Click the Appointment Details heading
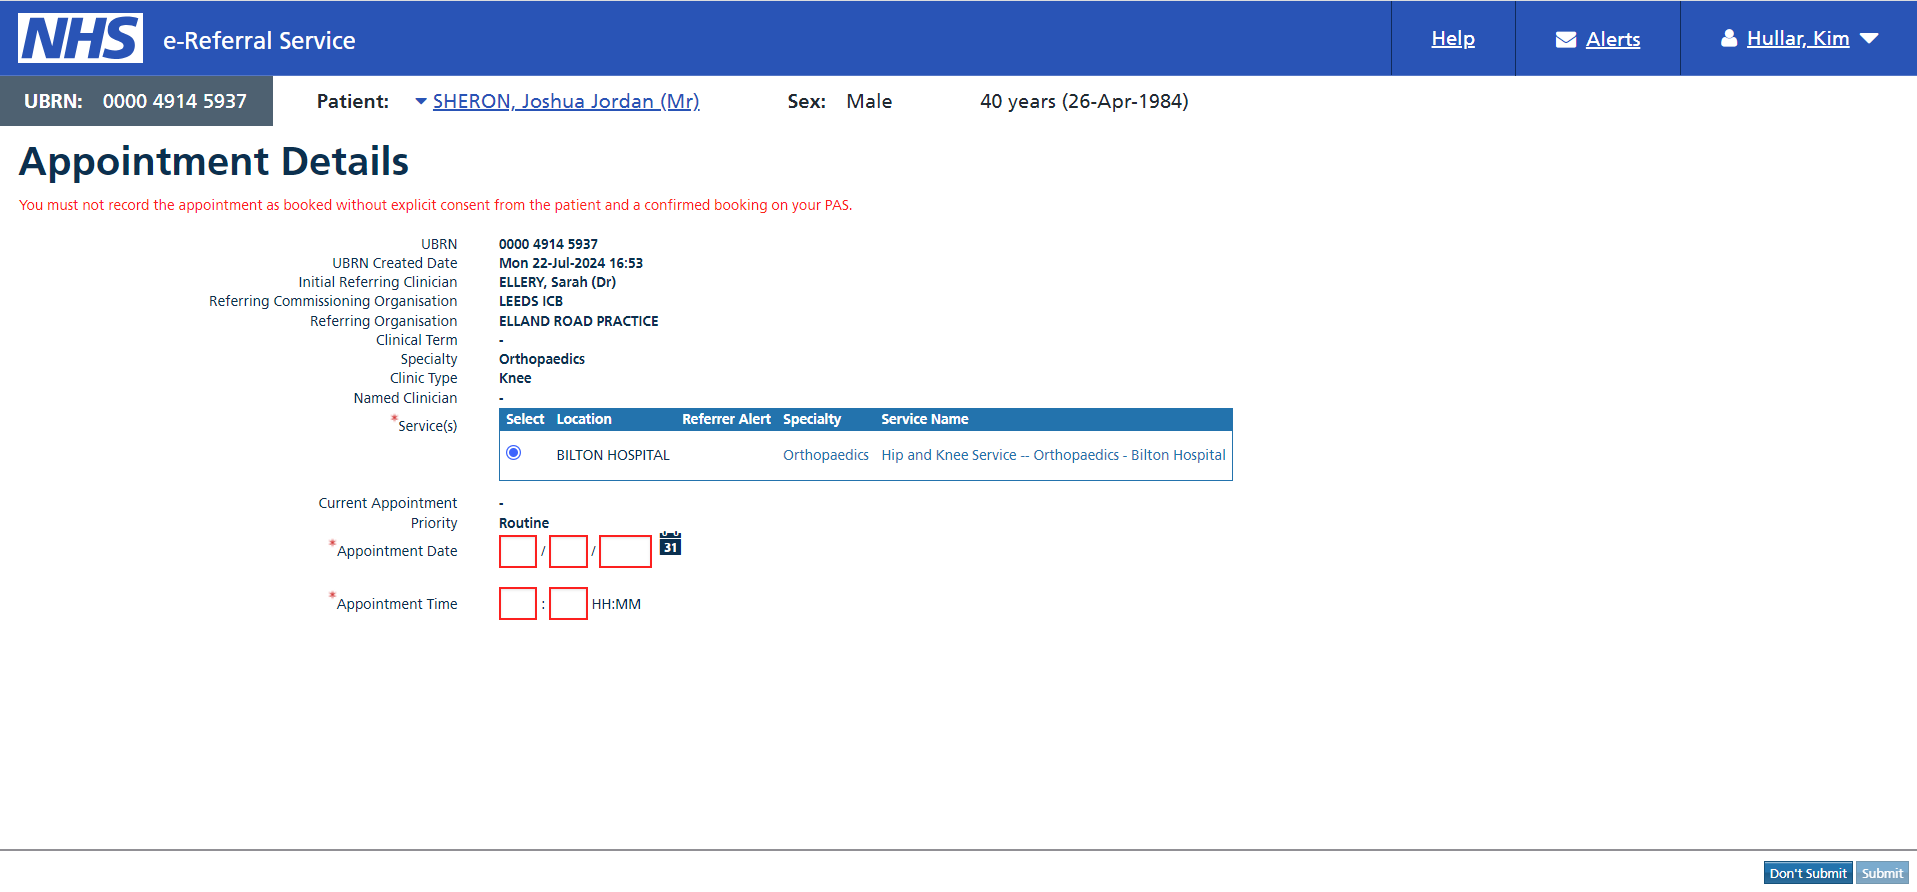The width and height of the screenshot is (1917, 892). tap(214, 161)
